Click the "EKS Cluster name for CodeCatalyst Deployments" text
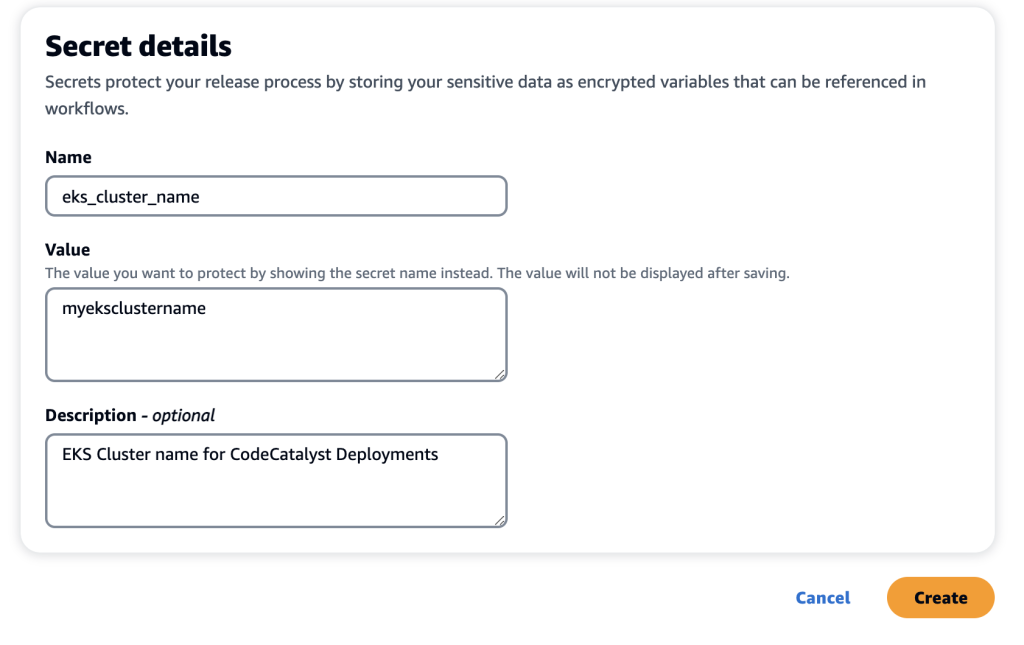1024x645 pixels. 250,454
